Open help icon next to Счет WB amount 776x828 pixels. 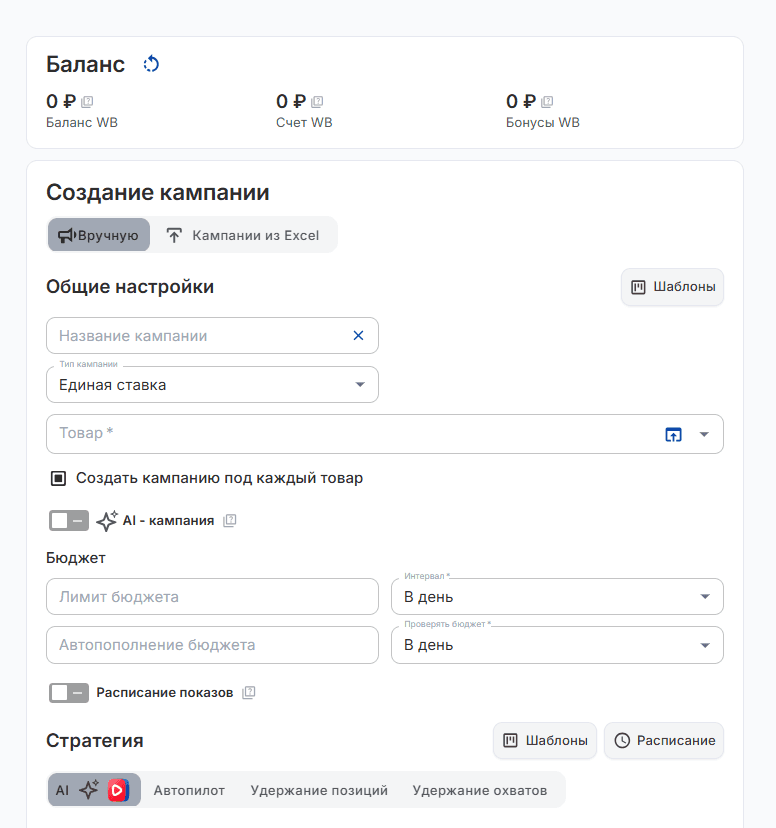(317, 101)
